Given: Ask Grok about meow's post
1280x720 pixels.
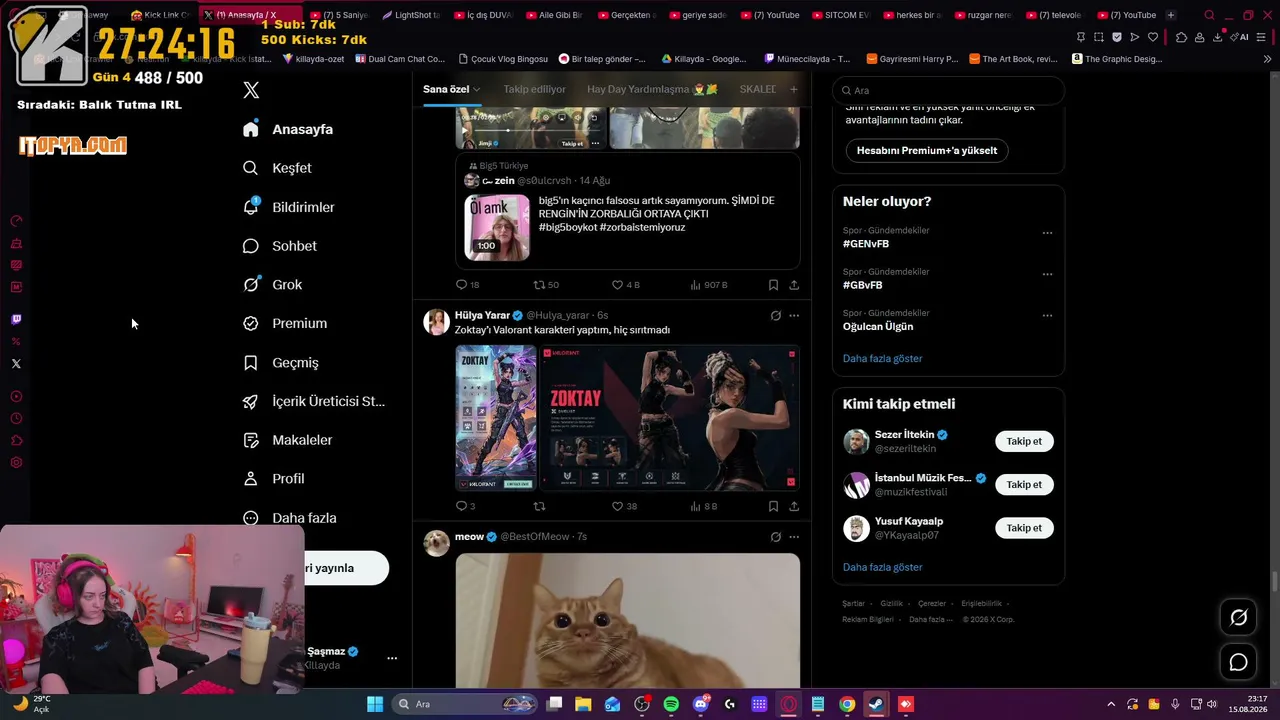Looking at the screenshot, I should click(x=775, y=537).
